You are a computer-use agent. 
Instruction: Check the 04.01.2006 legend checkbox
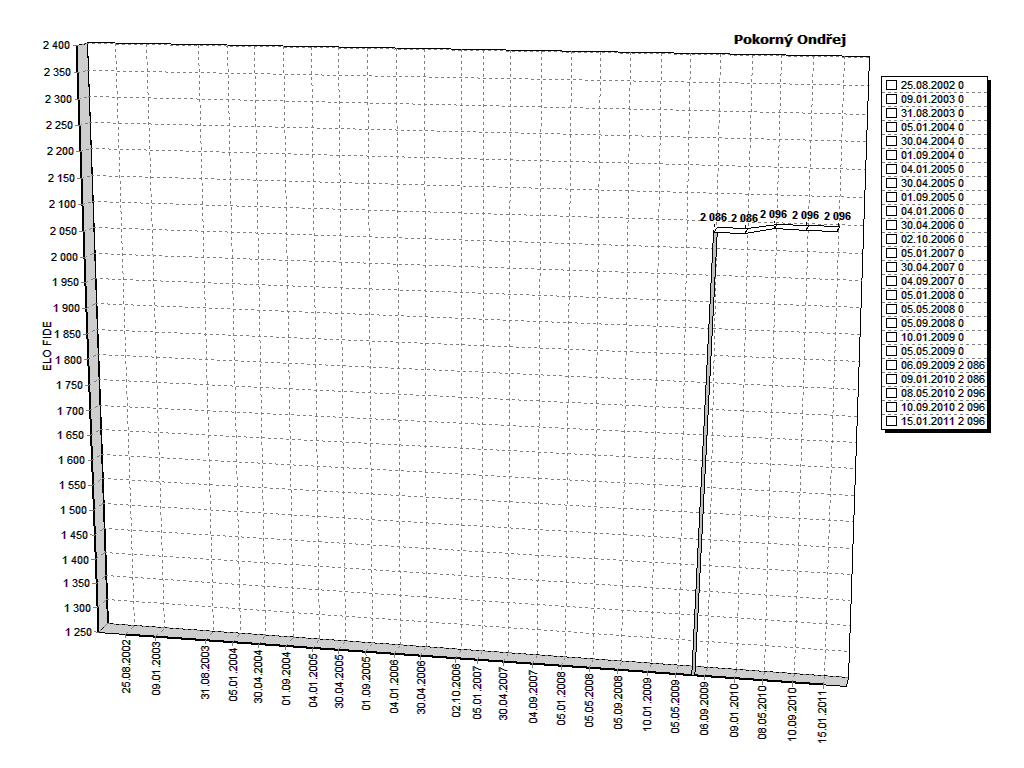click(891, 212)
